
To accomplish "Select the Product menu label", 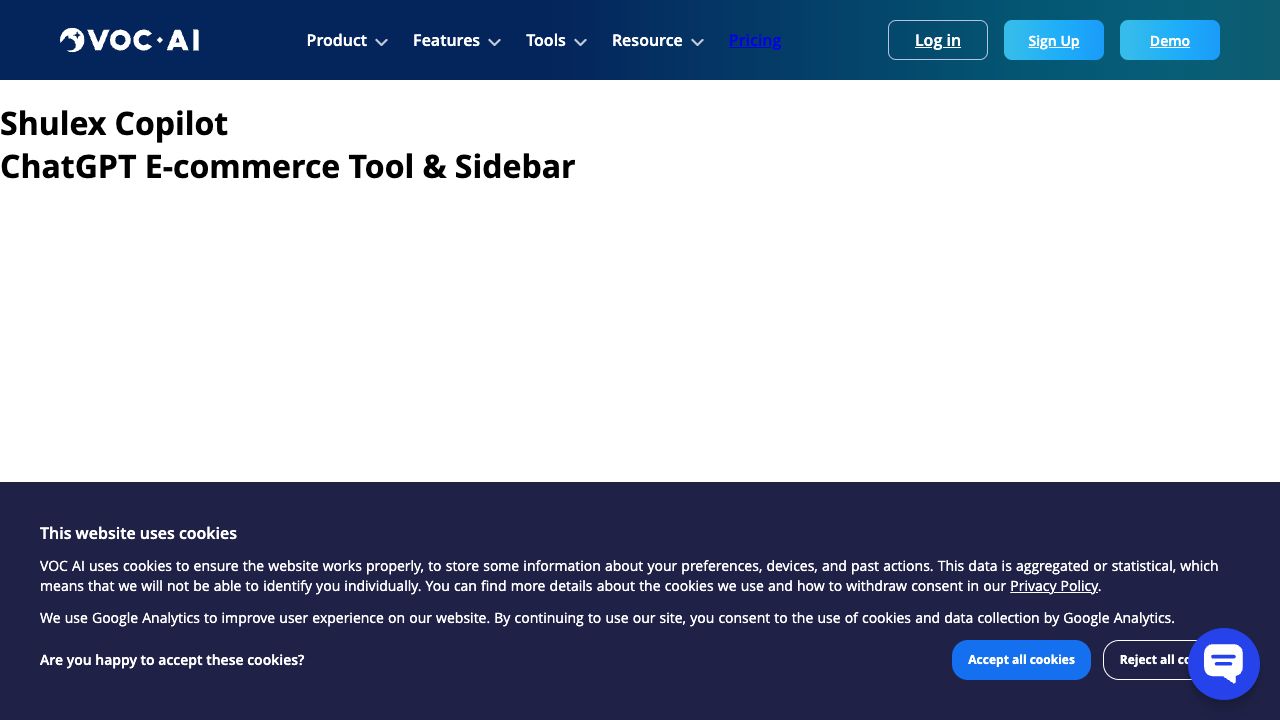I will 336,40.
